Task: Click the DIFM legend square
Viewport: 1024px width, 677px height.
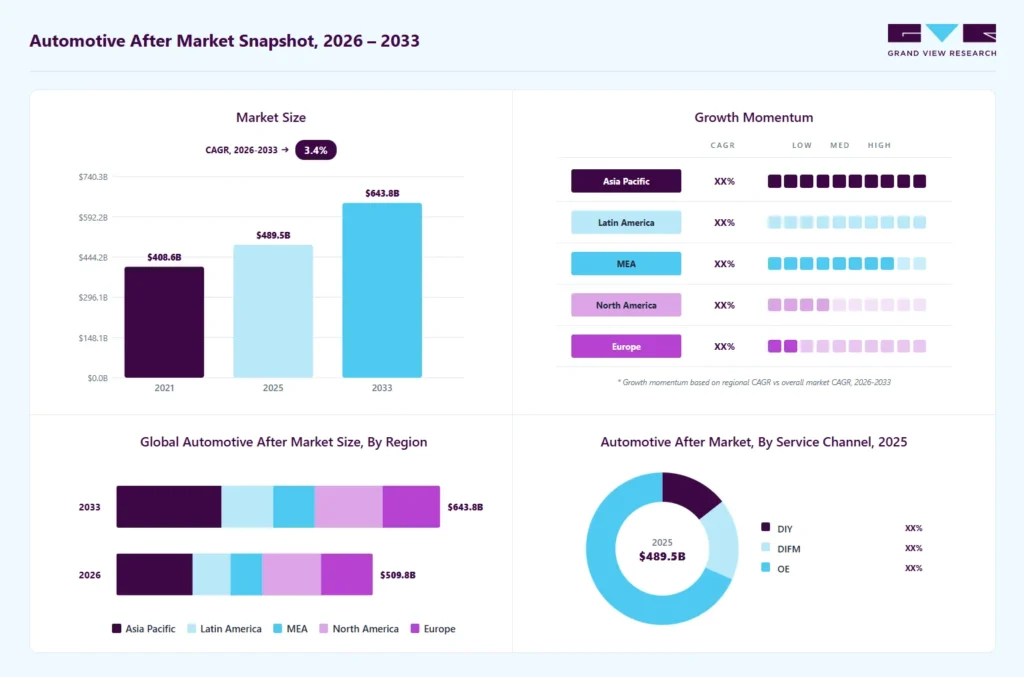Action: (765, 547)
